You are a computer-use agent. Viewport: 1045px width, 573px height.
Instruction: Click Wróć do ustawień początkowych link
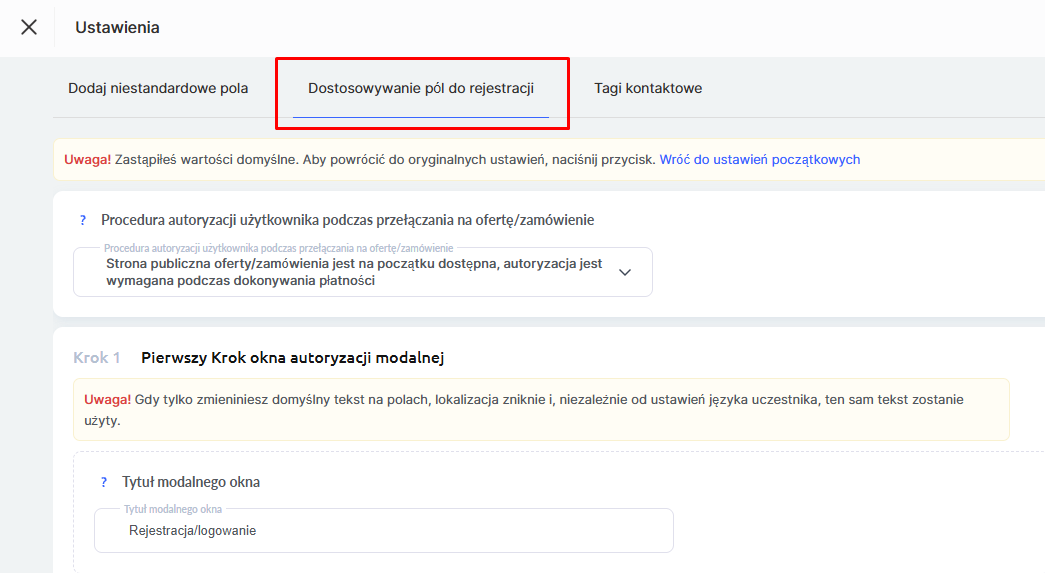[760, 159]
